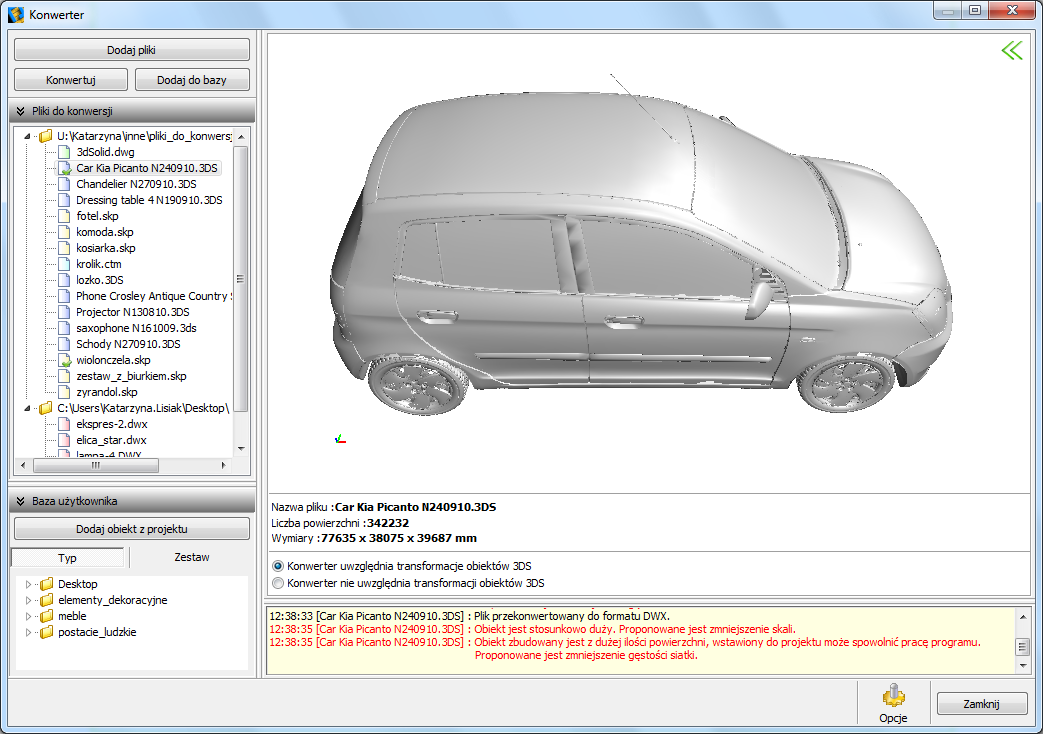
Task: Click the axis orientation gizmo in preview
Action: [x=340, y=439]
